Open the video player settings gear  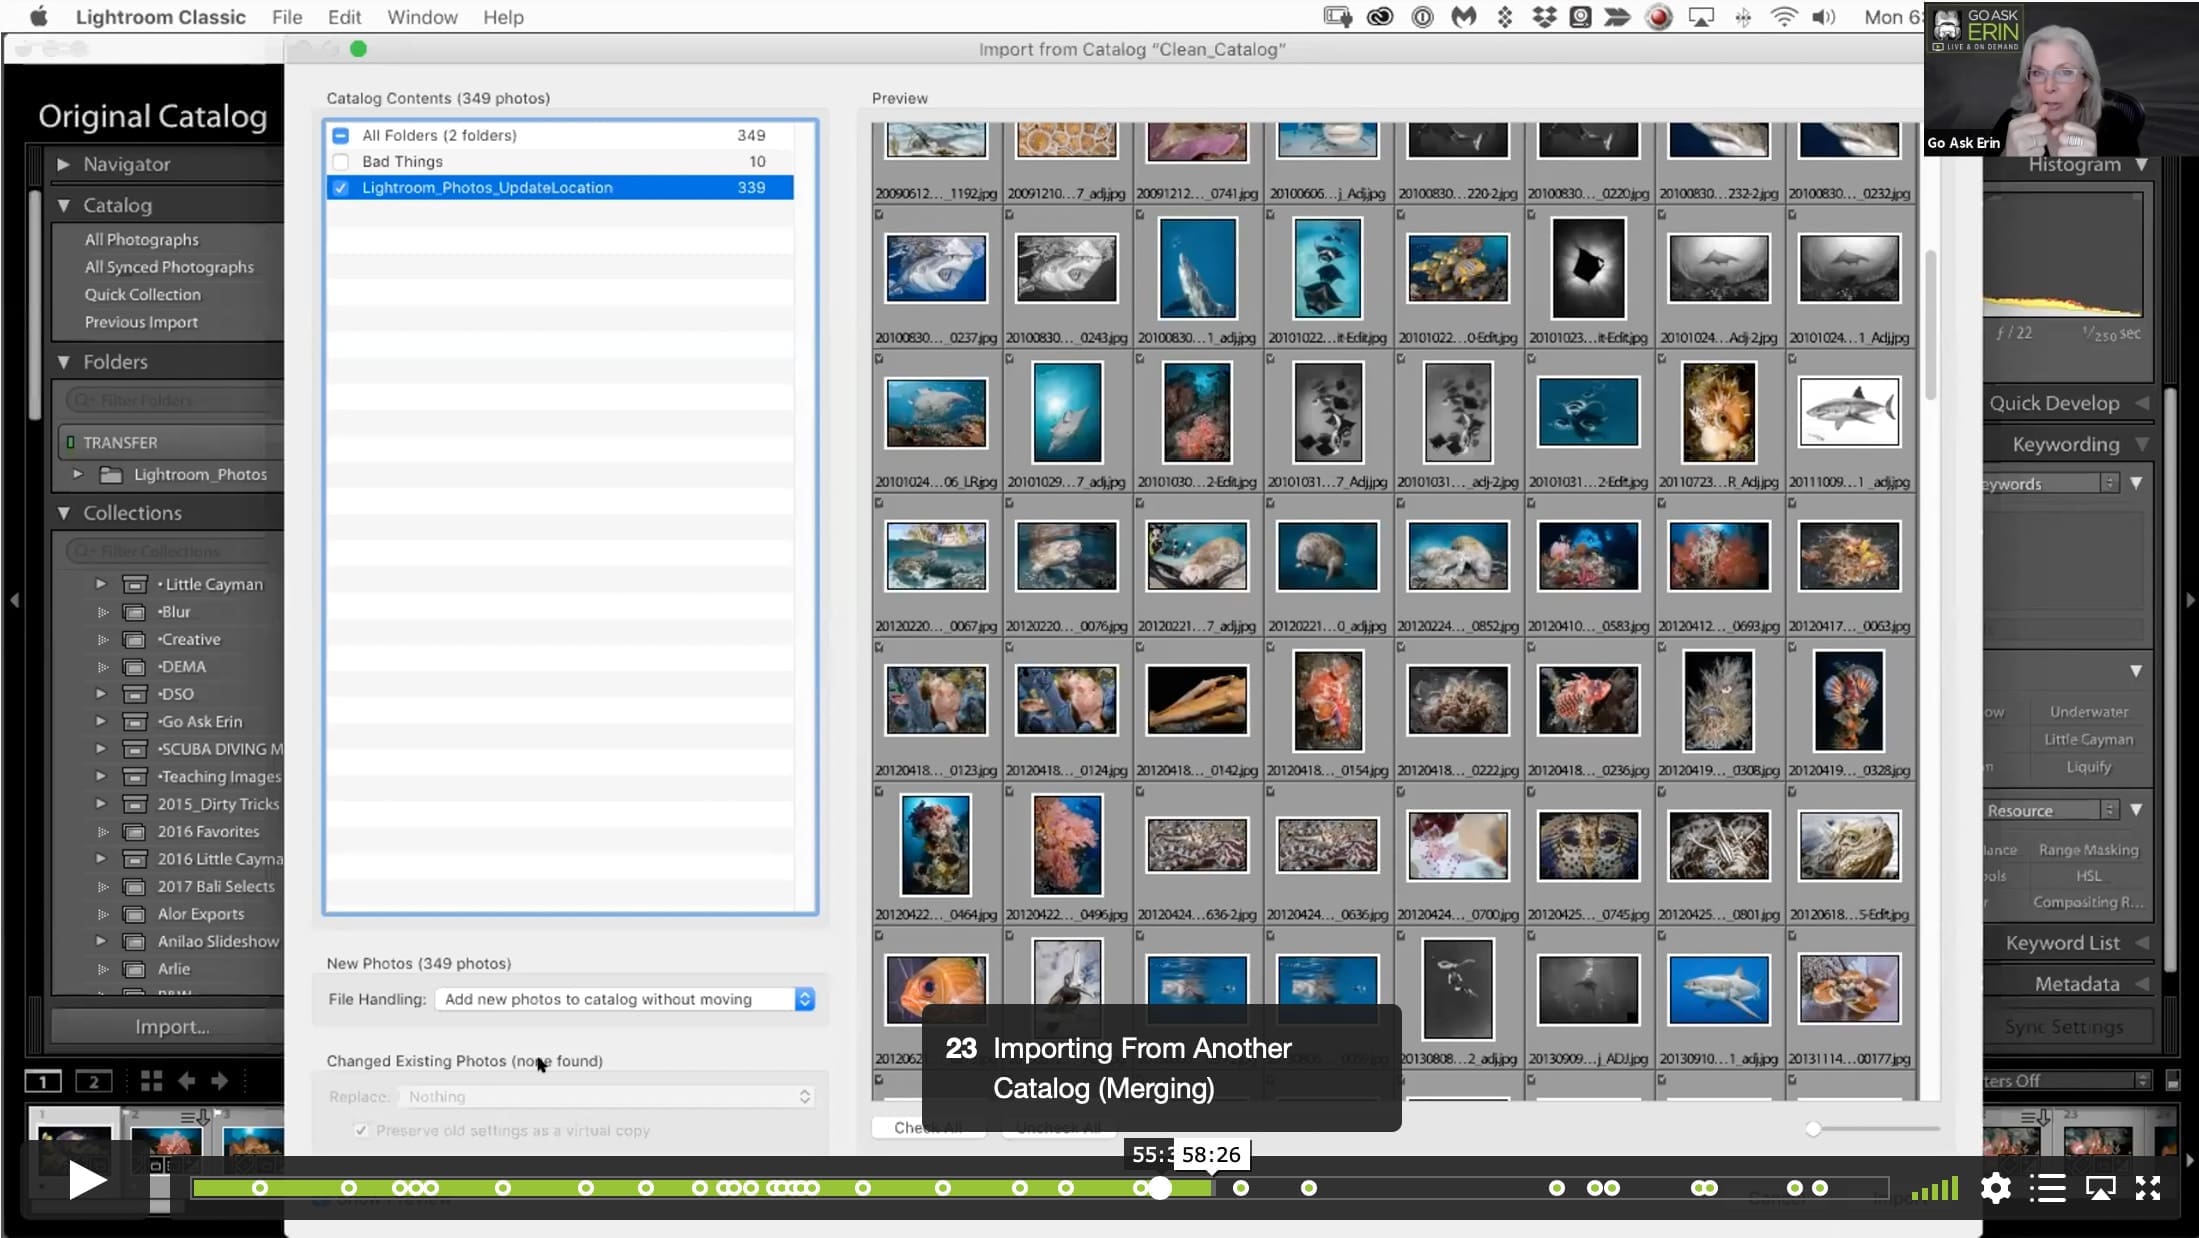[1996, 1188]
